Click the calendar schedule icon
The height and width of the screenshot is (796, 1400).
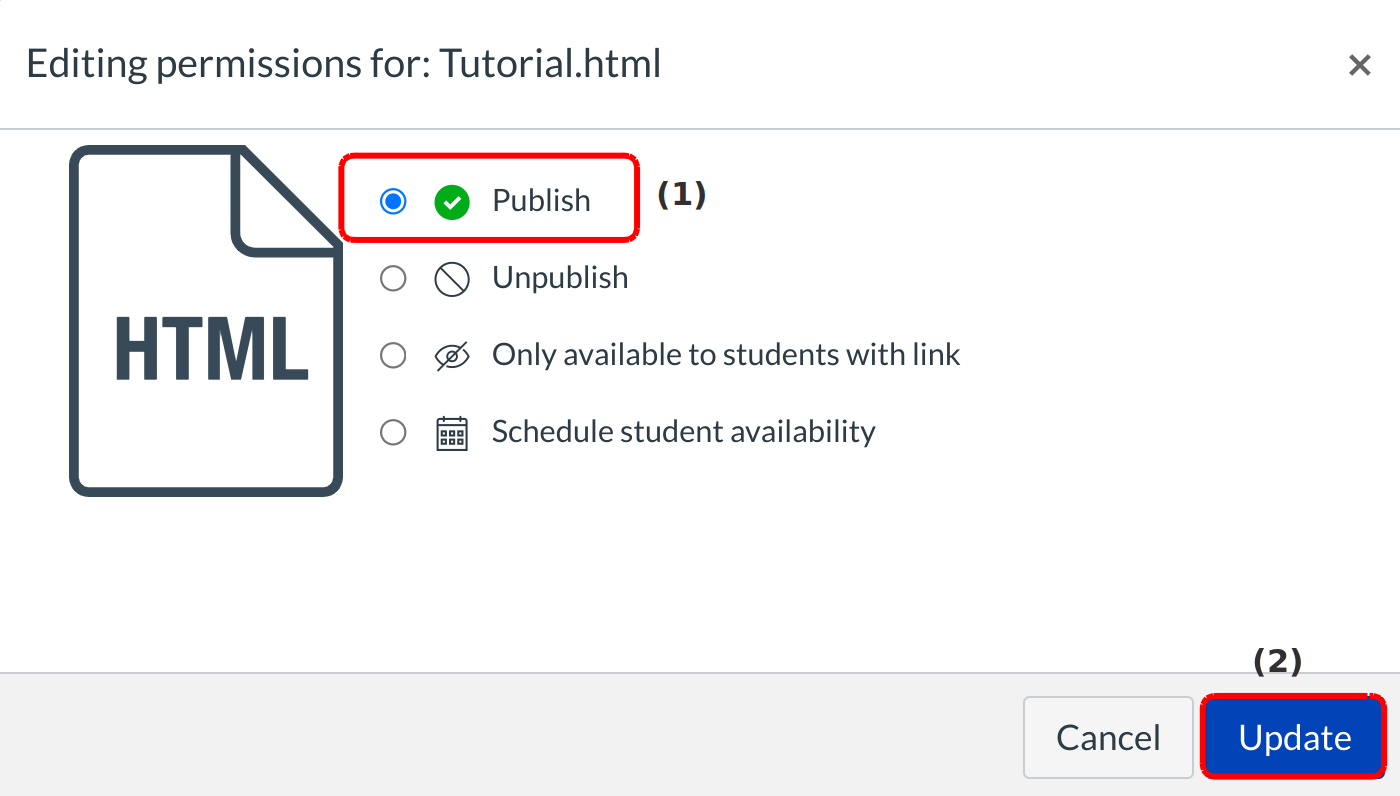[452, 433]
